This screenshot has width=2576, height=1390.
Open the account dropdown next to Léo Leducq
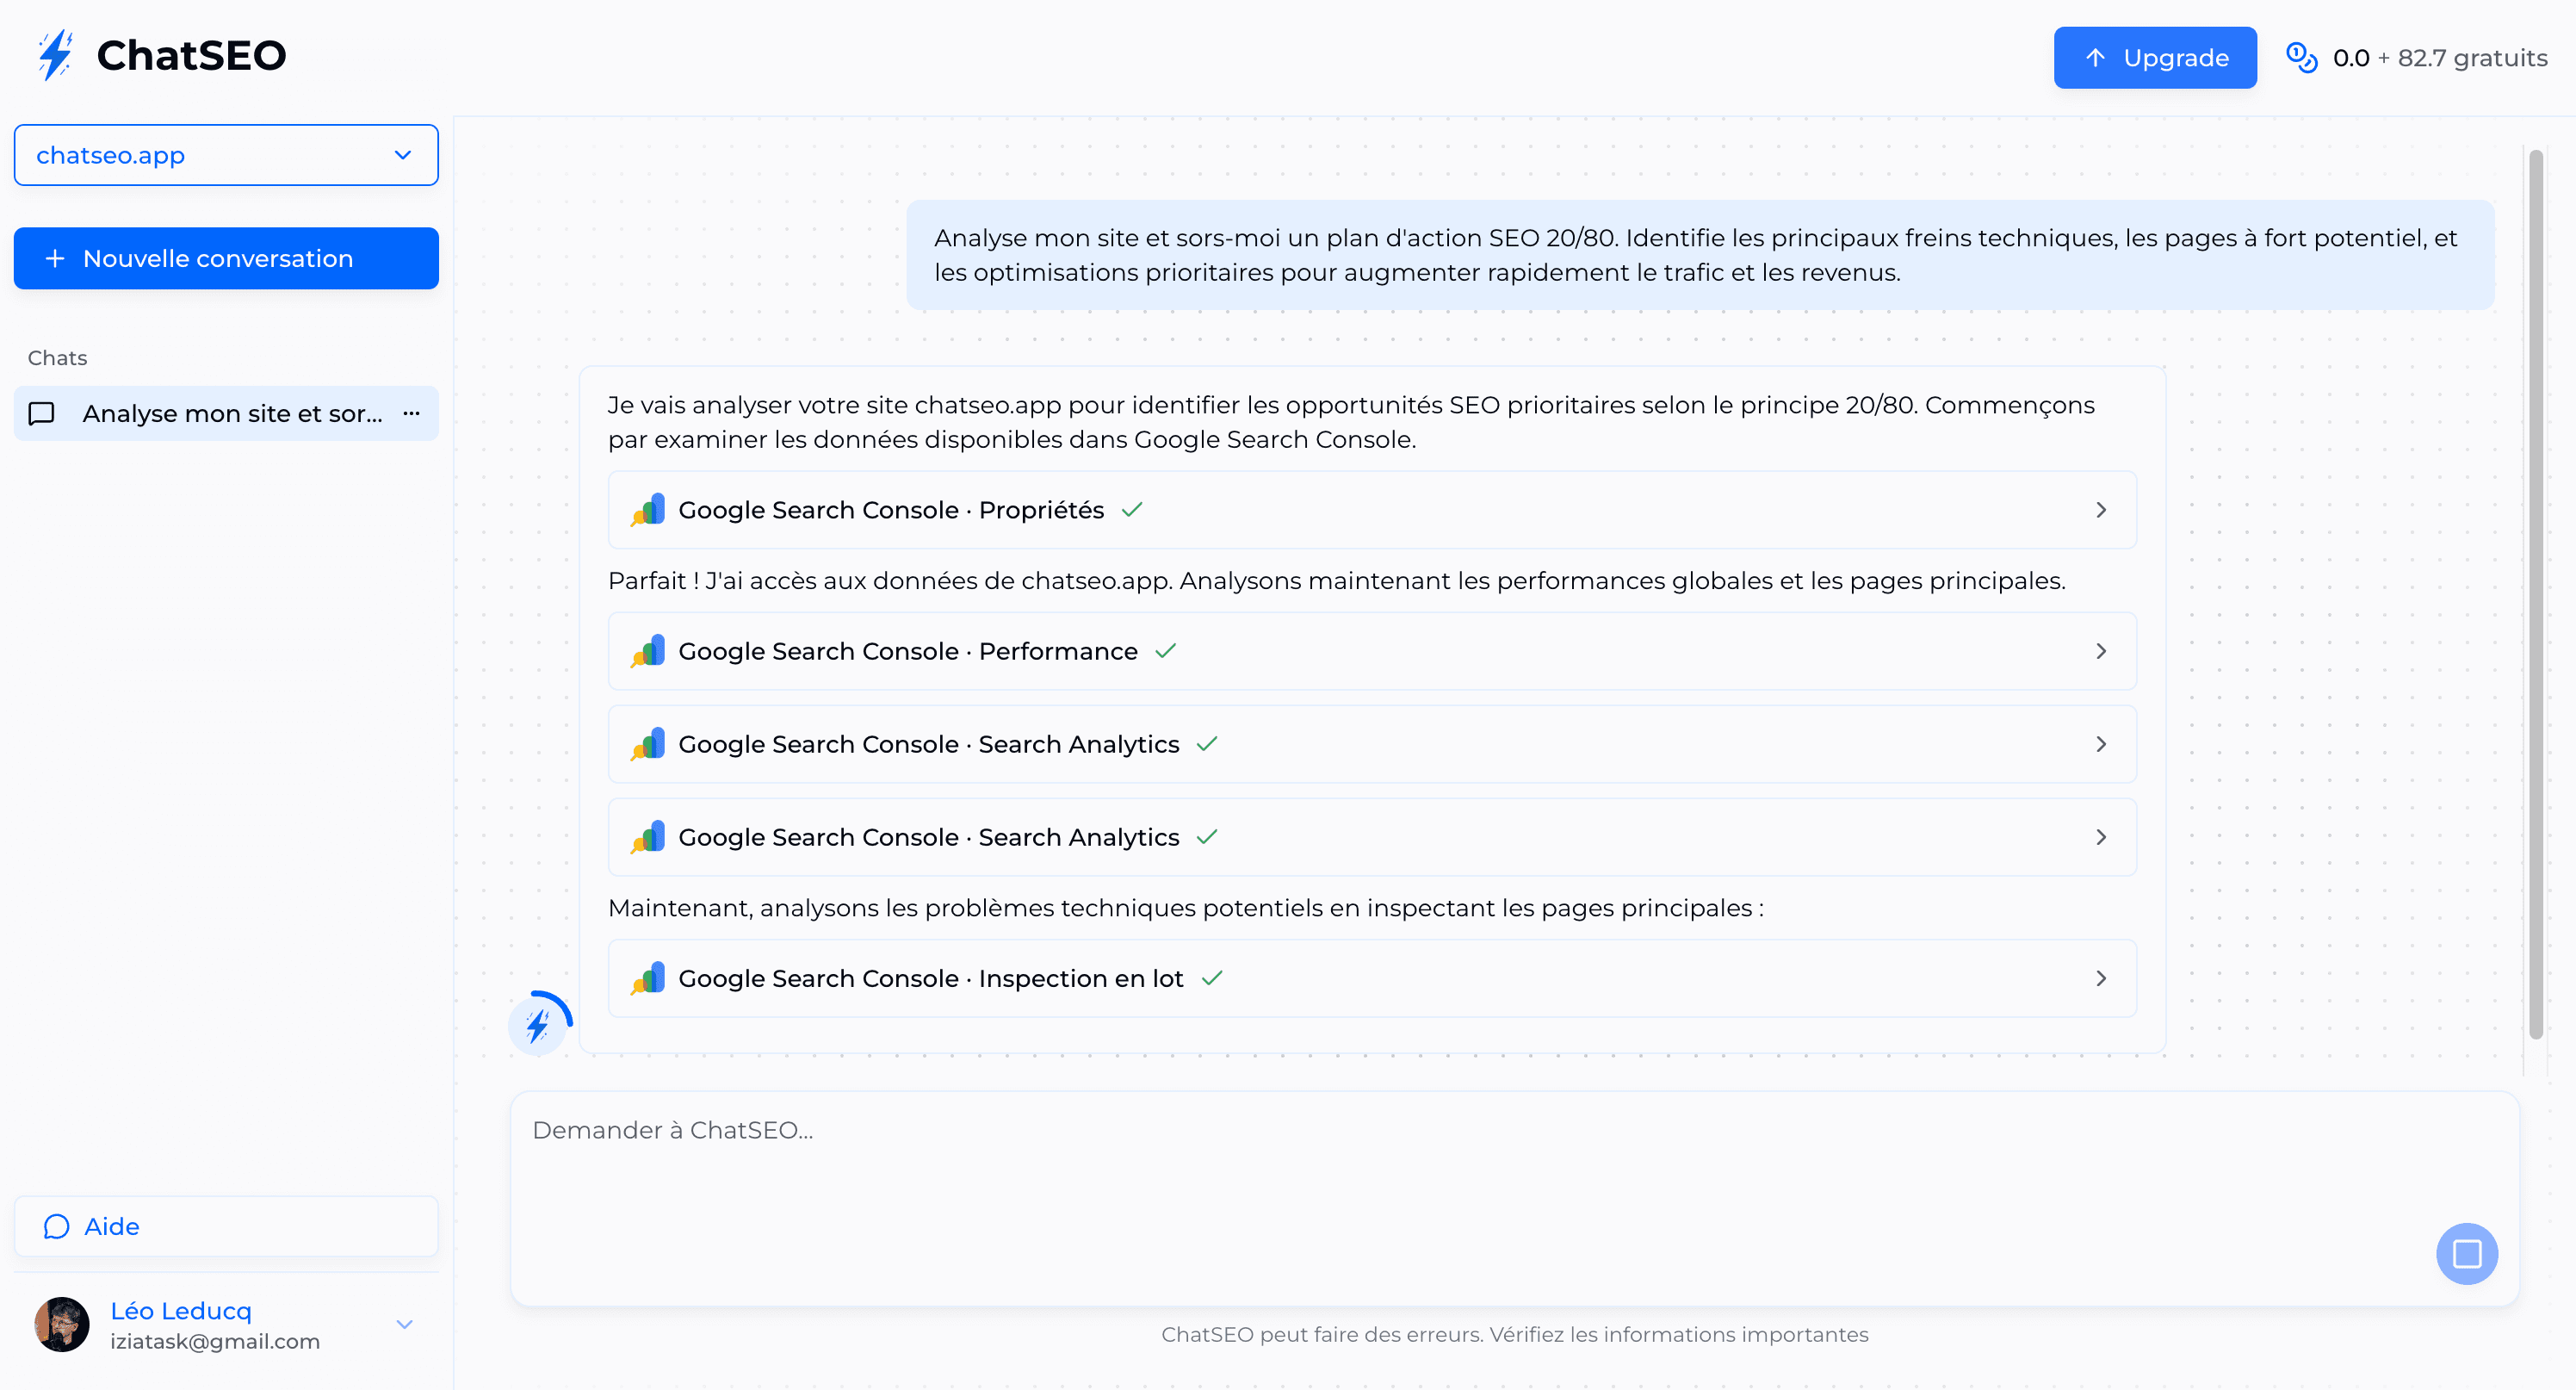(404, 1323)
